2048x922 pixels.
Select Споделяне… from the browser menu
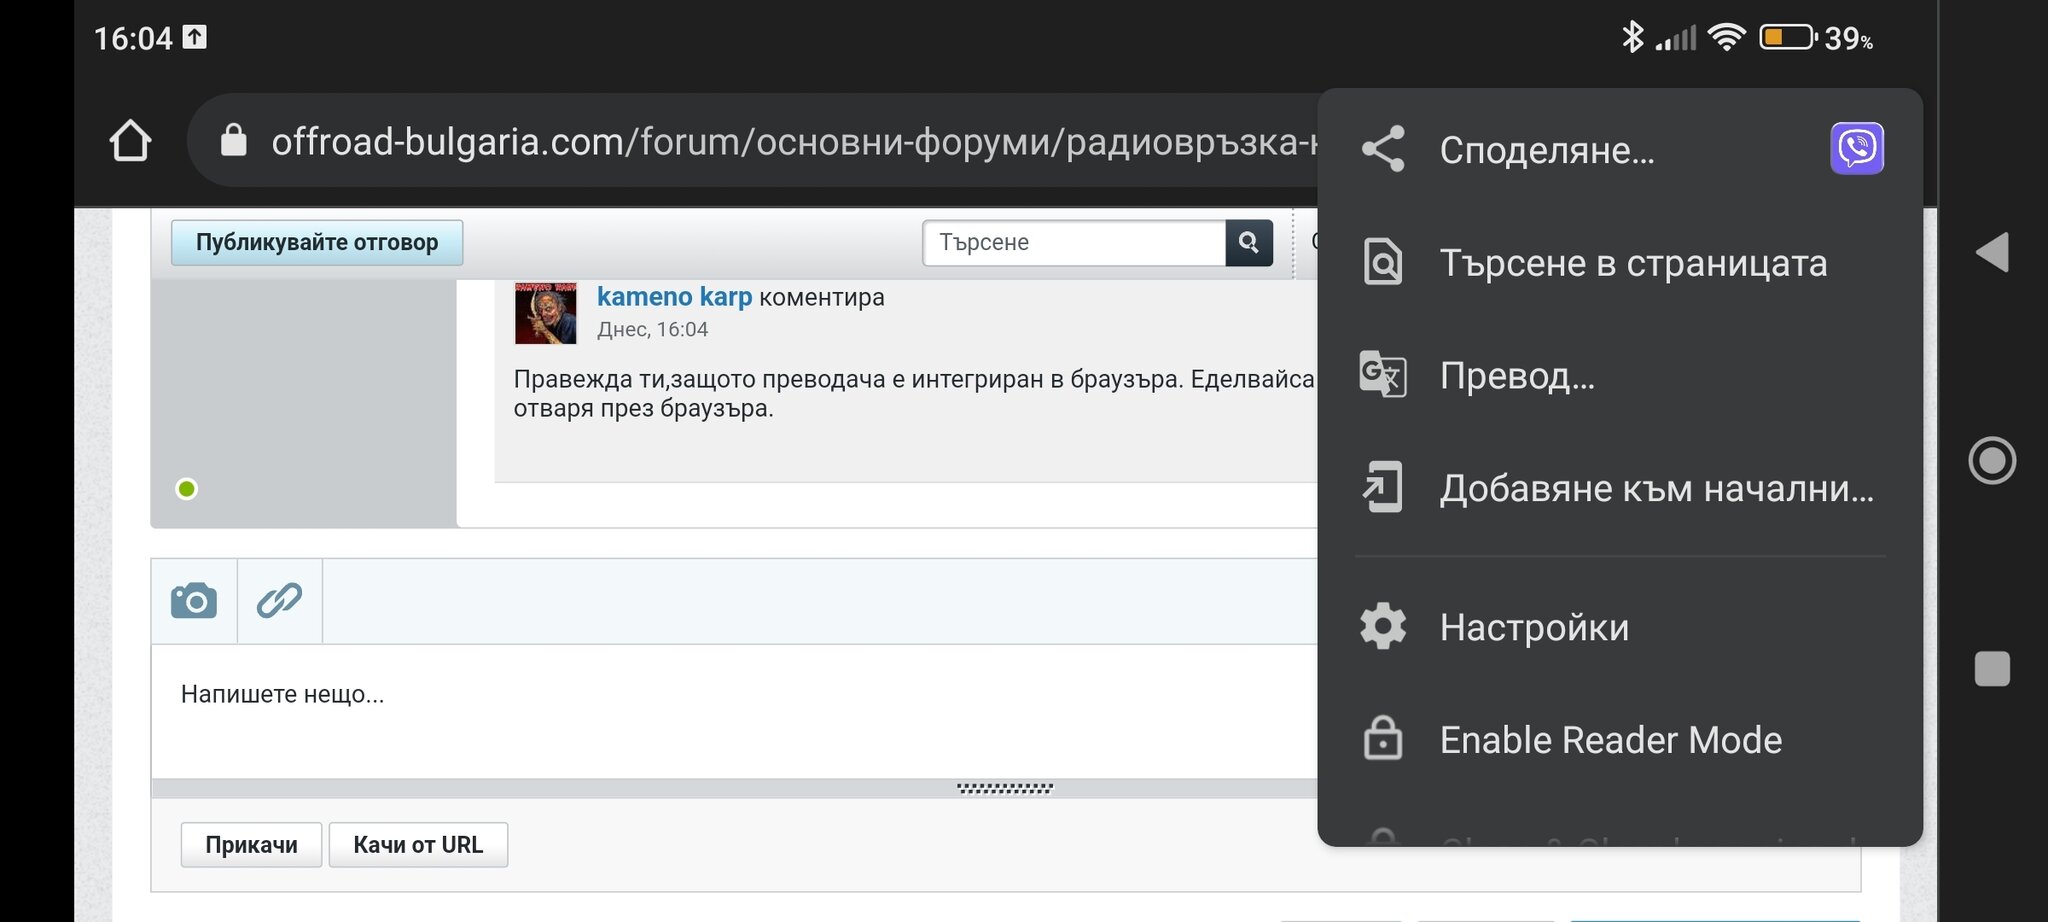pyautogui.click(x=1546, y=150)
